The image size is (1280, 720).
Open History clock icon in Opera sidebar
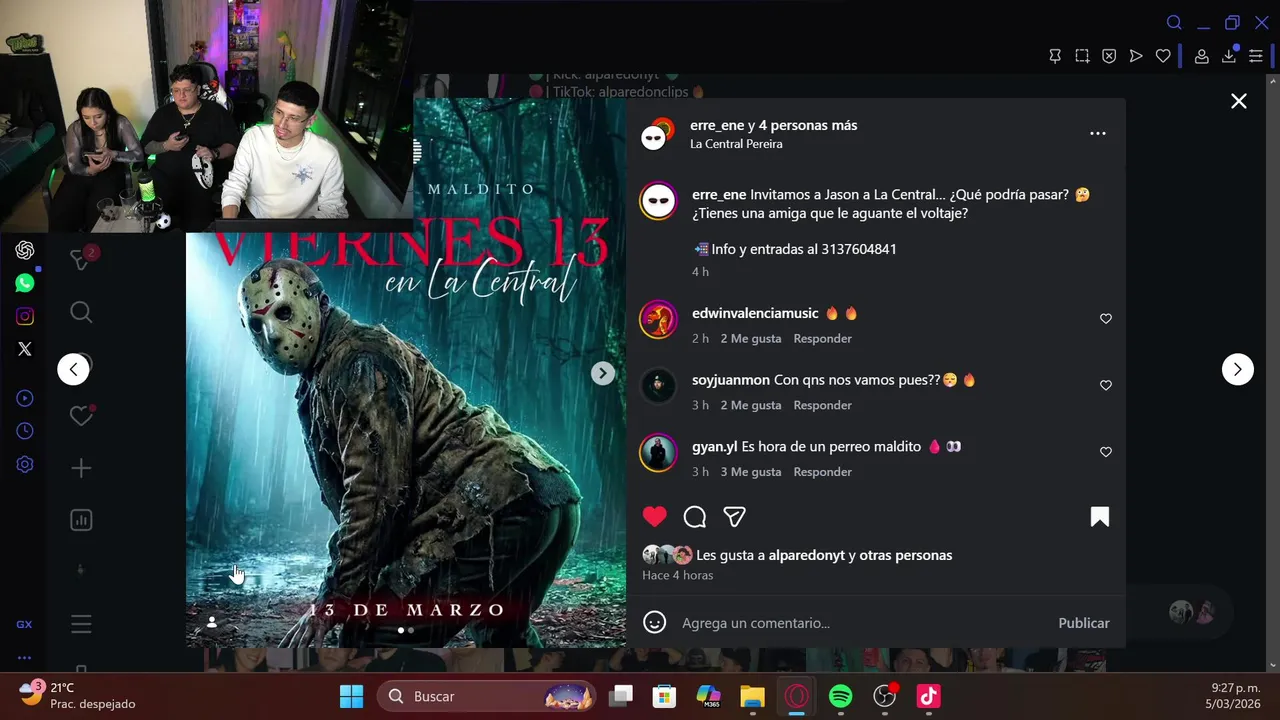(25, 431)
